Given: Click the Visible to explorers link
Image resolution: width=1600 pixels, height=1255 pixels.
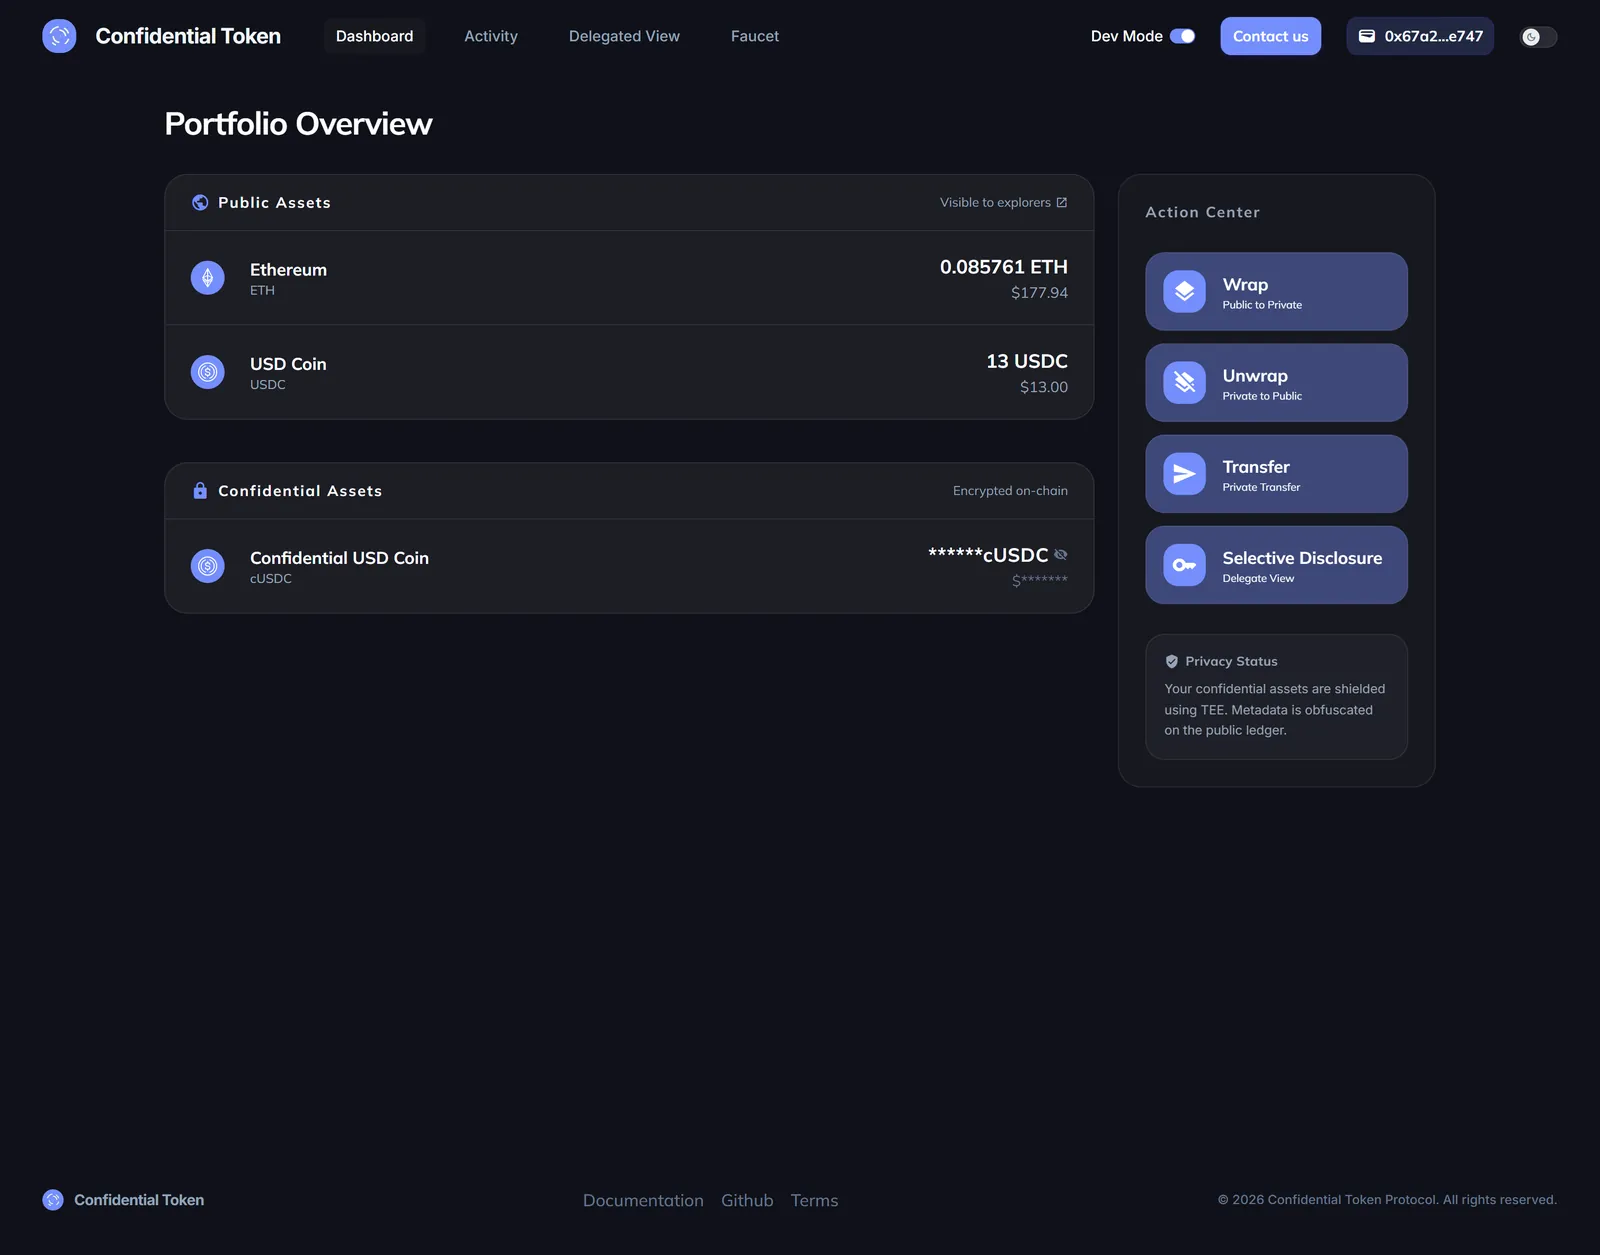Looking at the screenshot, I should pyautogui.click(x=1003, y=202).
